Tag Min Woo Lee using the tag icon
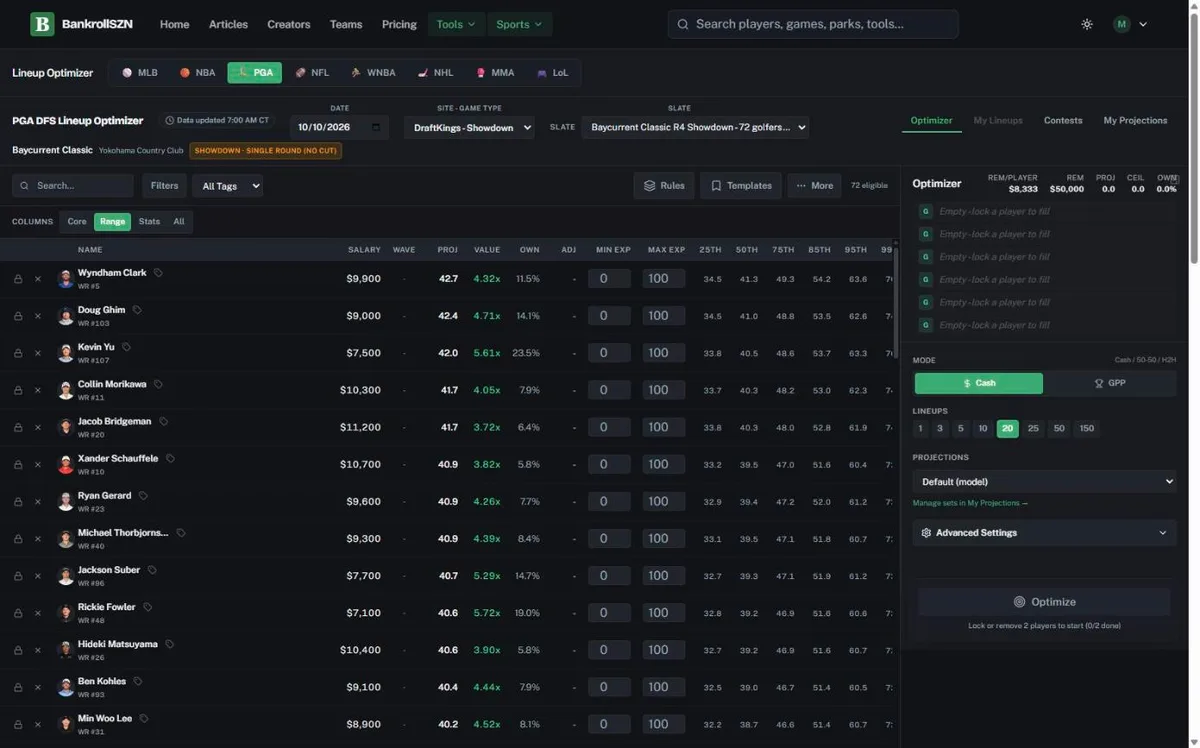 tap(144, 718)
